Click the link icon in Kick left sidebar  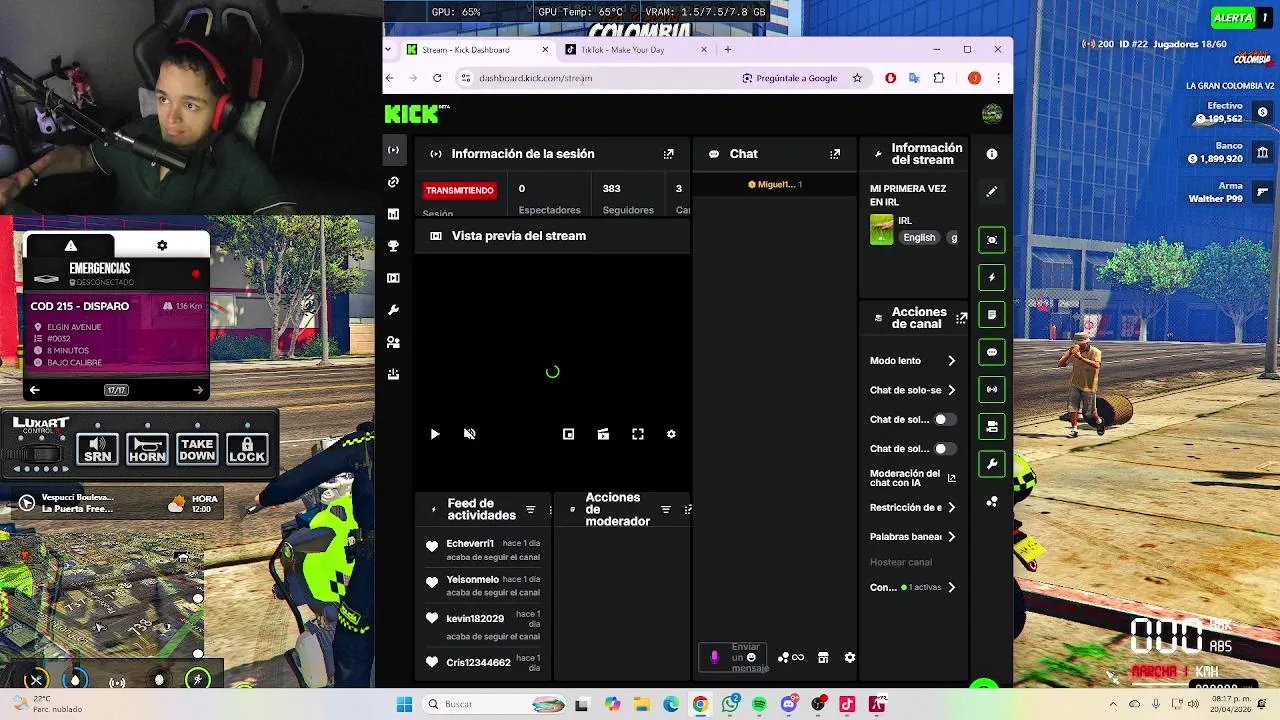(393, 182)
